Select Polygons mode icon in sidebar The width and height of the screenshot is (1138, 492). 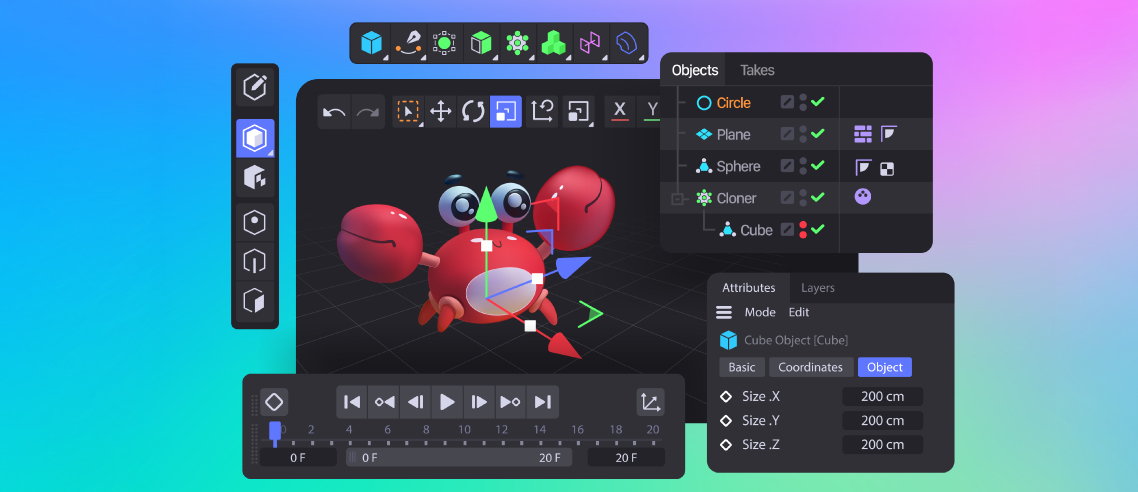coord(255,300)
